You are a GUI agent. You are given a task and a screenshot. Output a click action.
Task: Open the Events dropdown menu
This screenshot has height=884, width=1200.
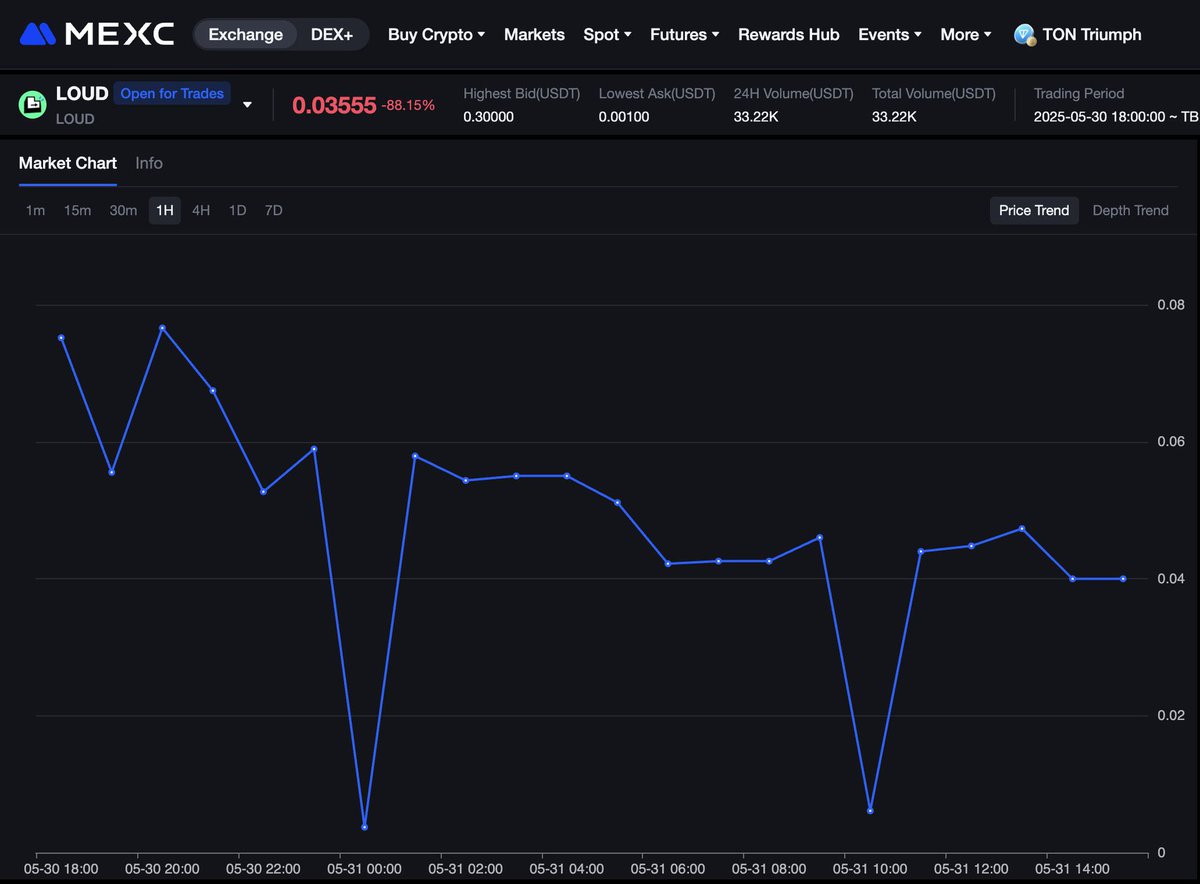click(x=889, y=34)
